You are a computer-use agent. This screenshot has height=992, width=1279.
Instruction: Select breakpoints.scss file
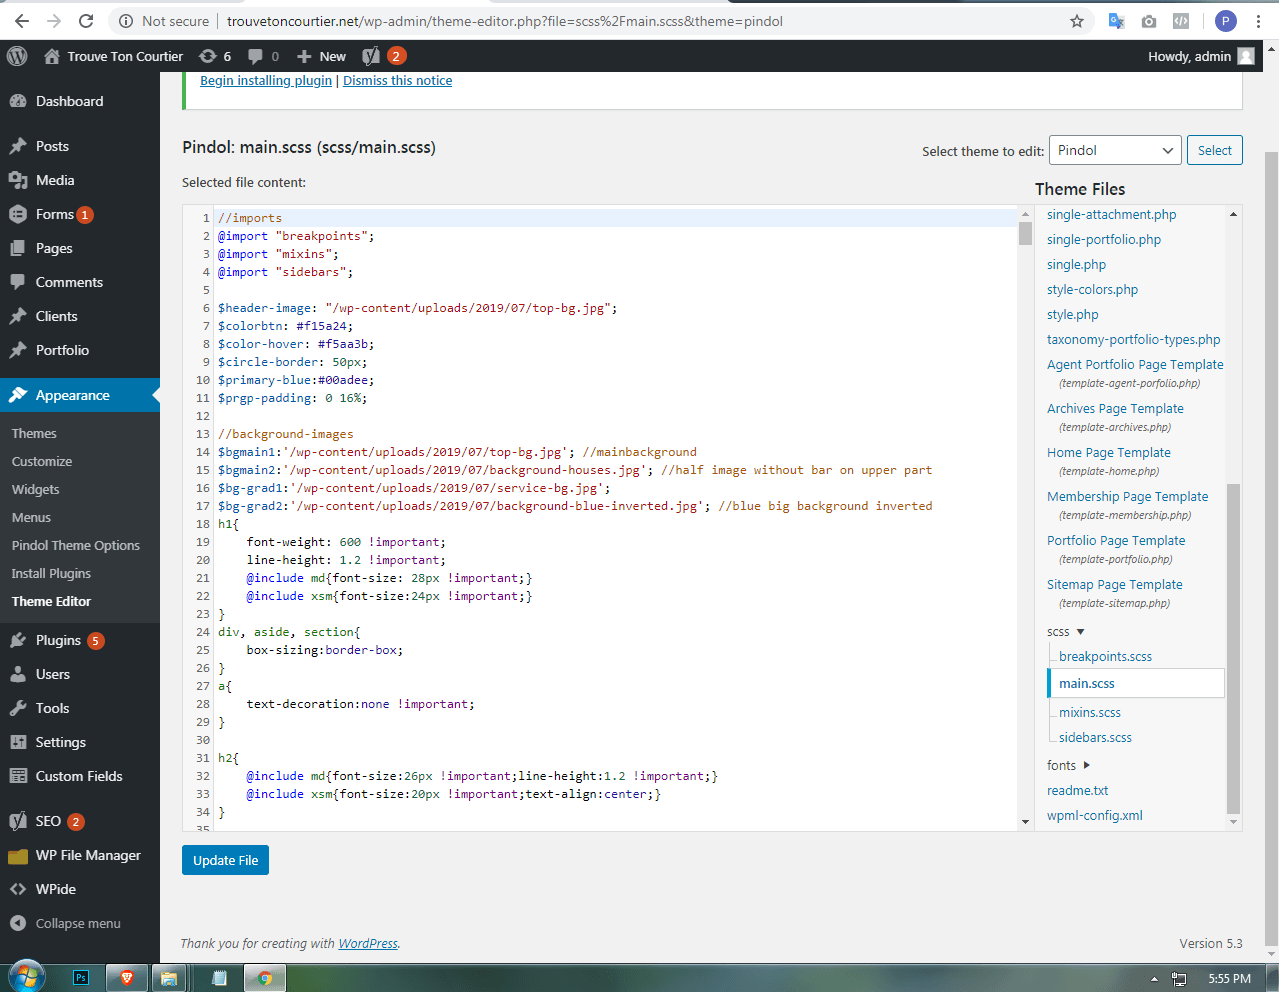(1105, 656)
